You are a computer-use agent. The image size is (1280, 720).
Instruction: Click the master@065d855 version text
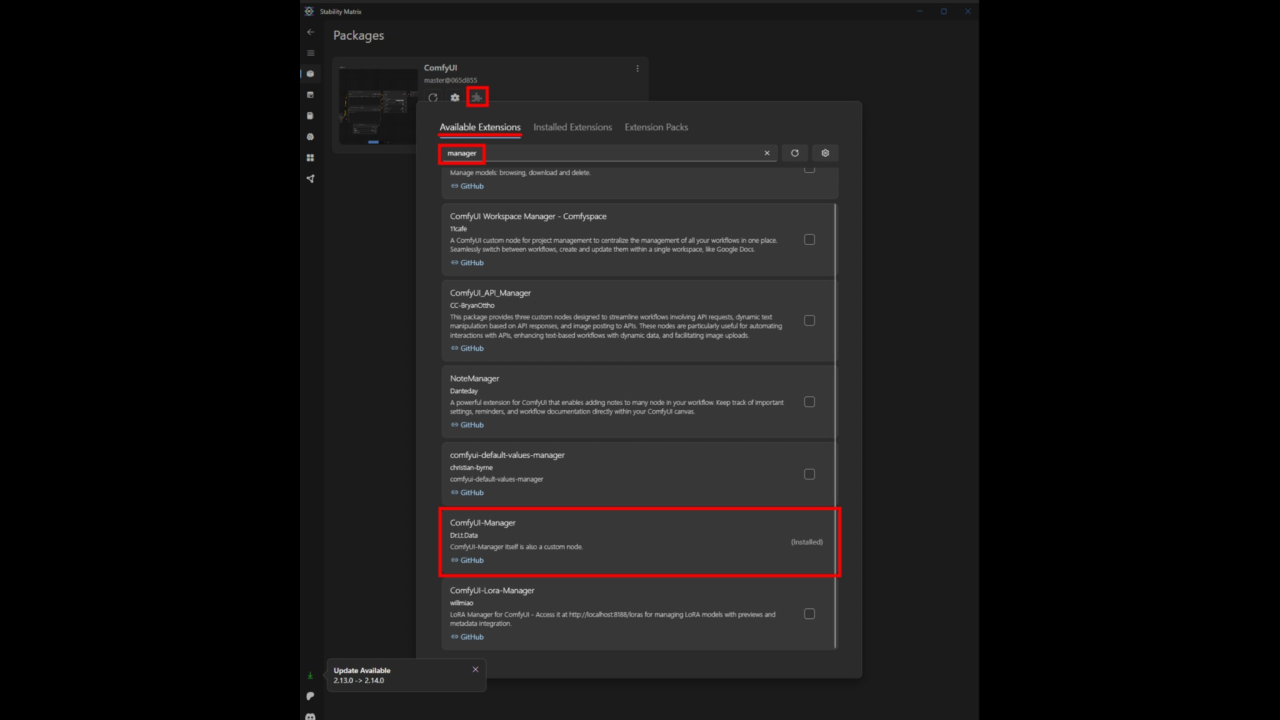(x=451, y=80)
